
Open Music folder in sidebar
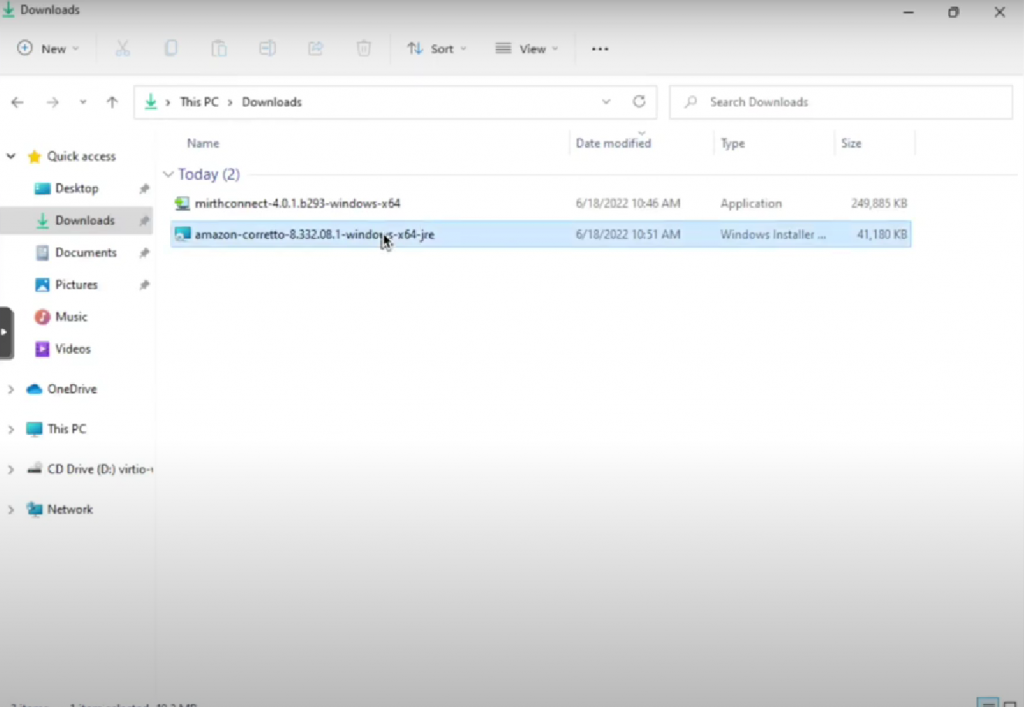point(71,317)
